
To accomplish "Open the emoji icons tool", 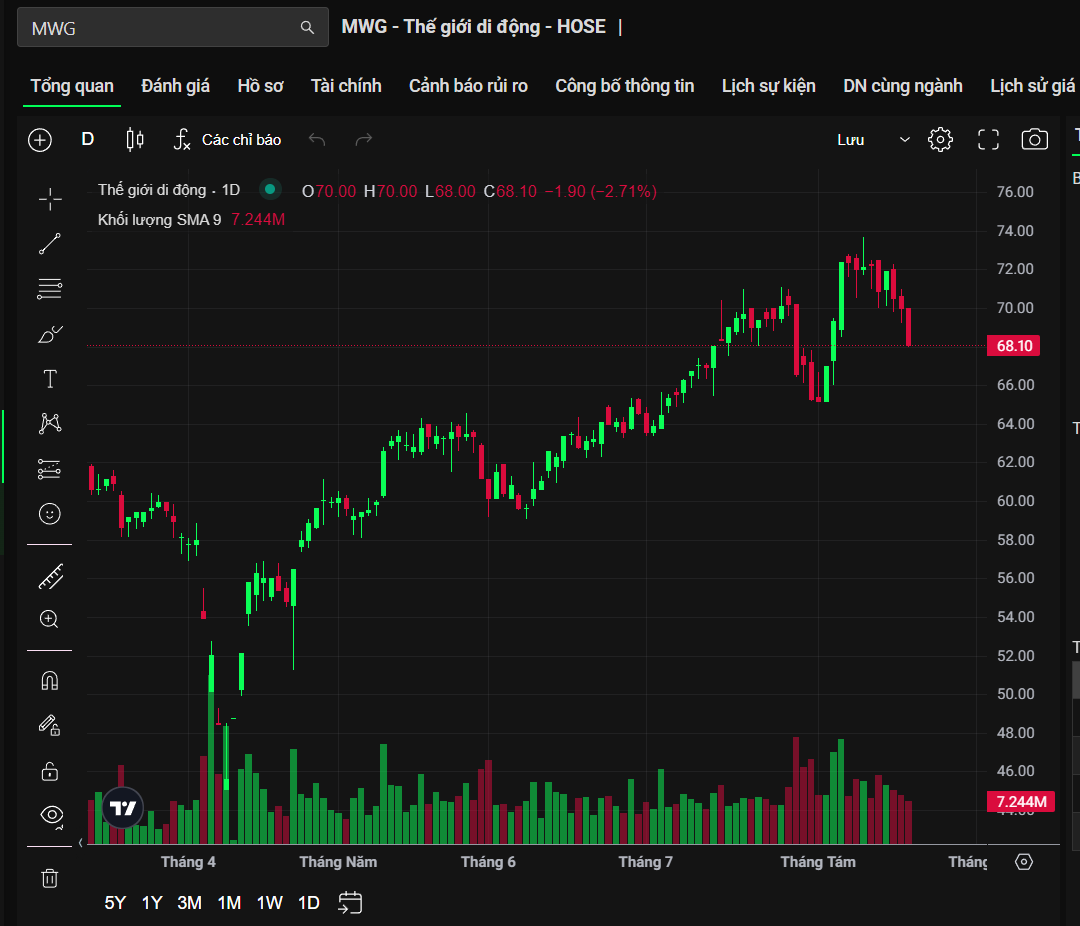I will [x=50, y=514].
